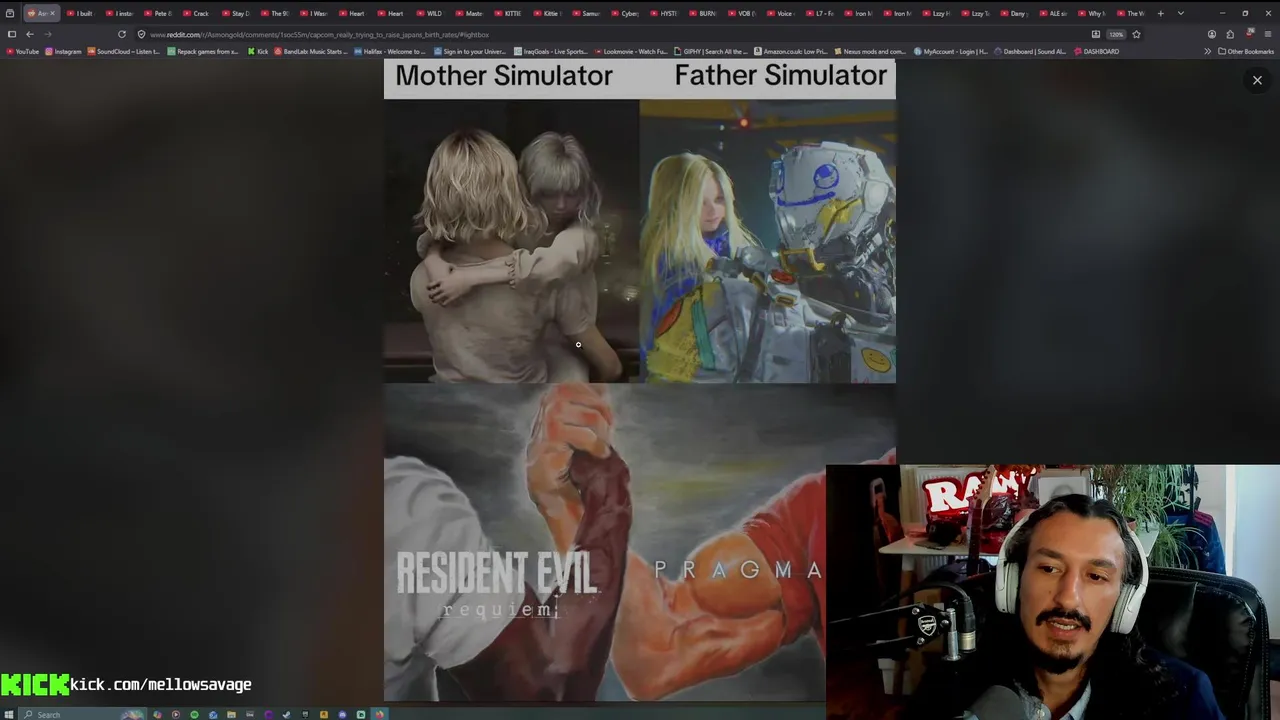Open the Nexus mods bookmark
Image resolution: width=1280 pixels, height=720 pixels.
870,51
